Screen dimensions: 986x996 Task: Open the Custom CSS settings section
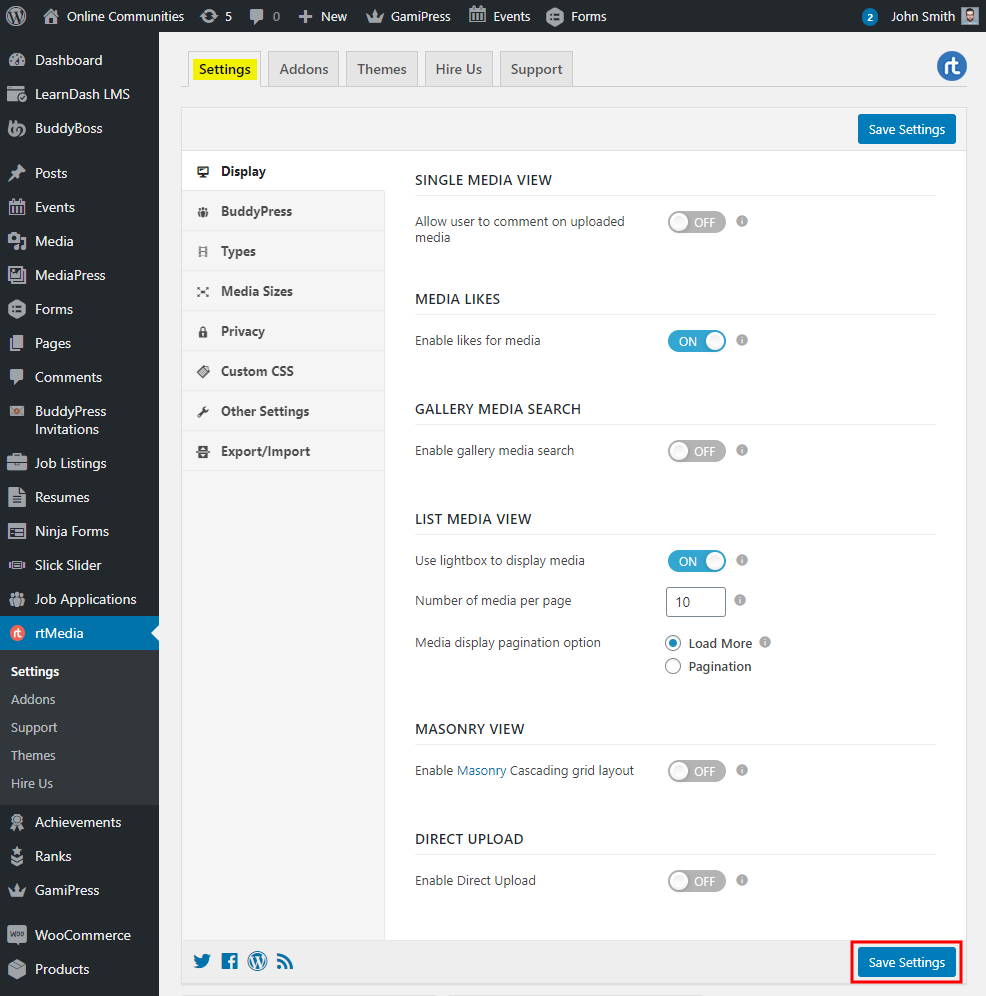tap(255, 370)
